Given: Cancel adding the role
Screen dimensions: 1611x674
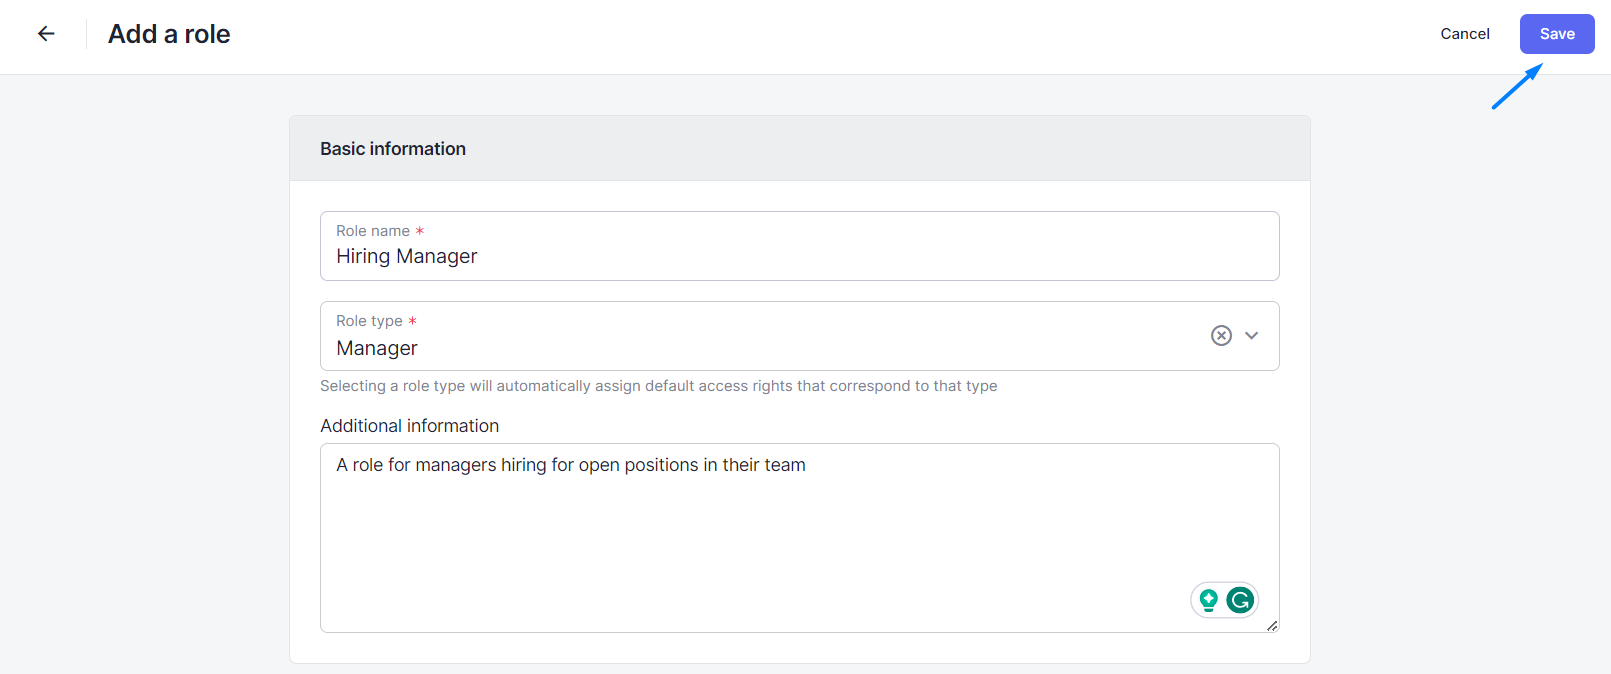Looking at the screenshot, I should 1464,34.
